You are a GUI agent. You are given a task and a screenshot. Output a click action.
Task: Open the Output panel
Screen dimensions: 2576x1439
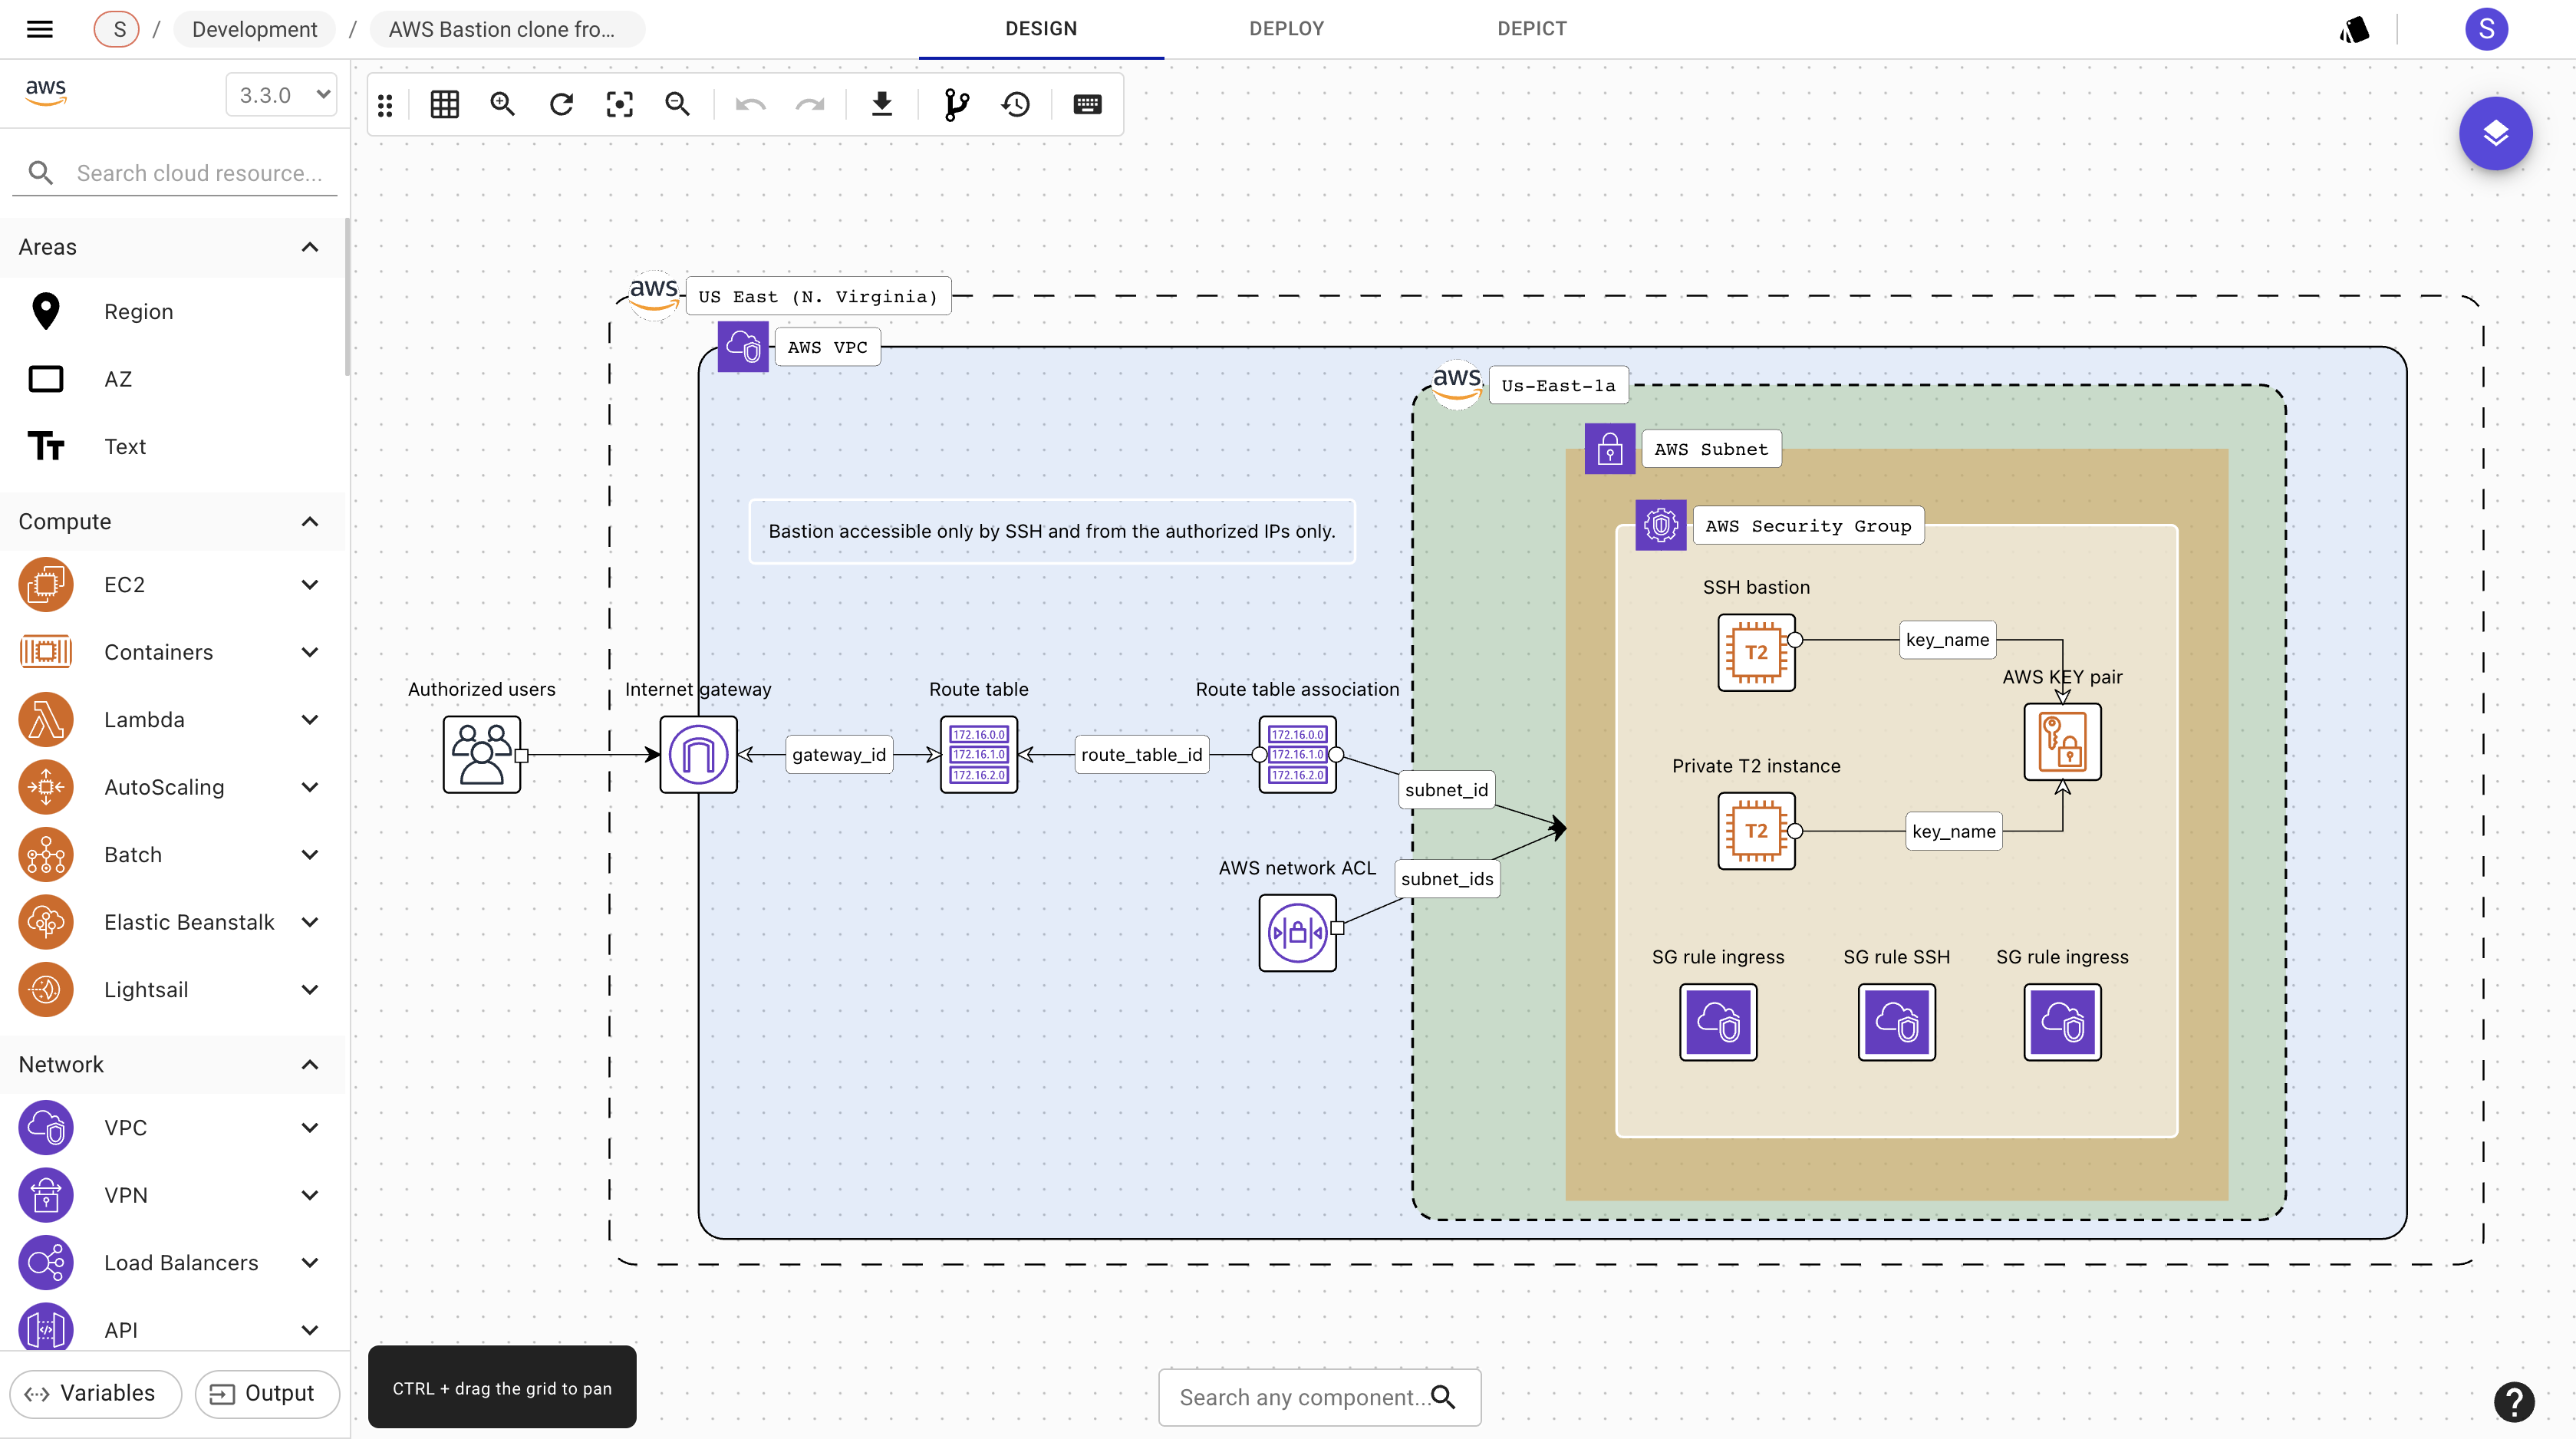266,1393
